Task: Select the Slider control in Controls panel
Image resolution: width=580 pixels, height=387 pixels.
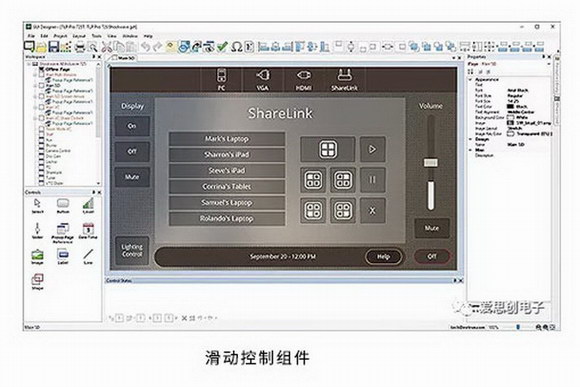Action: pos(37,230)
